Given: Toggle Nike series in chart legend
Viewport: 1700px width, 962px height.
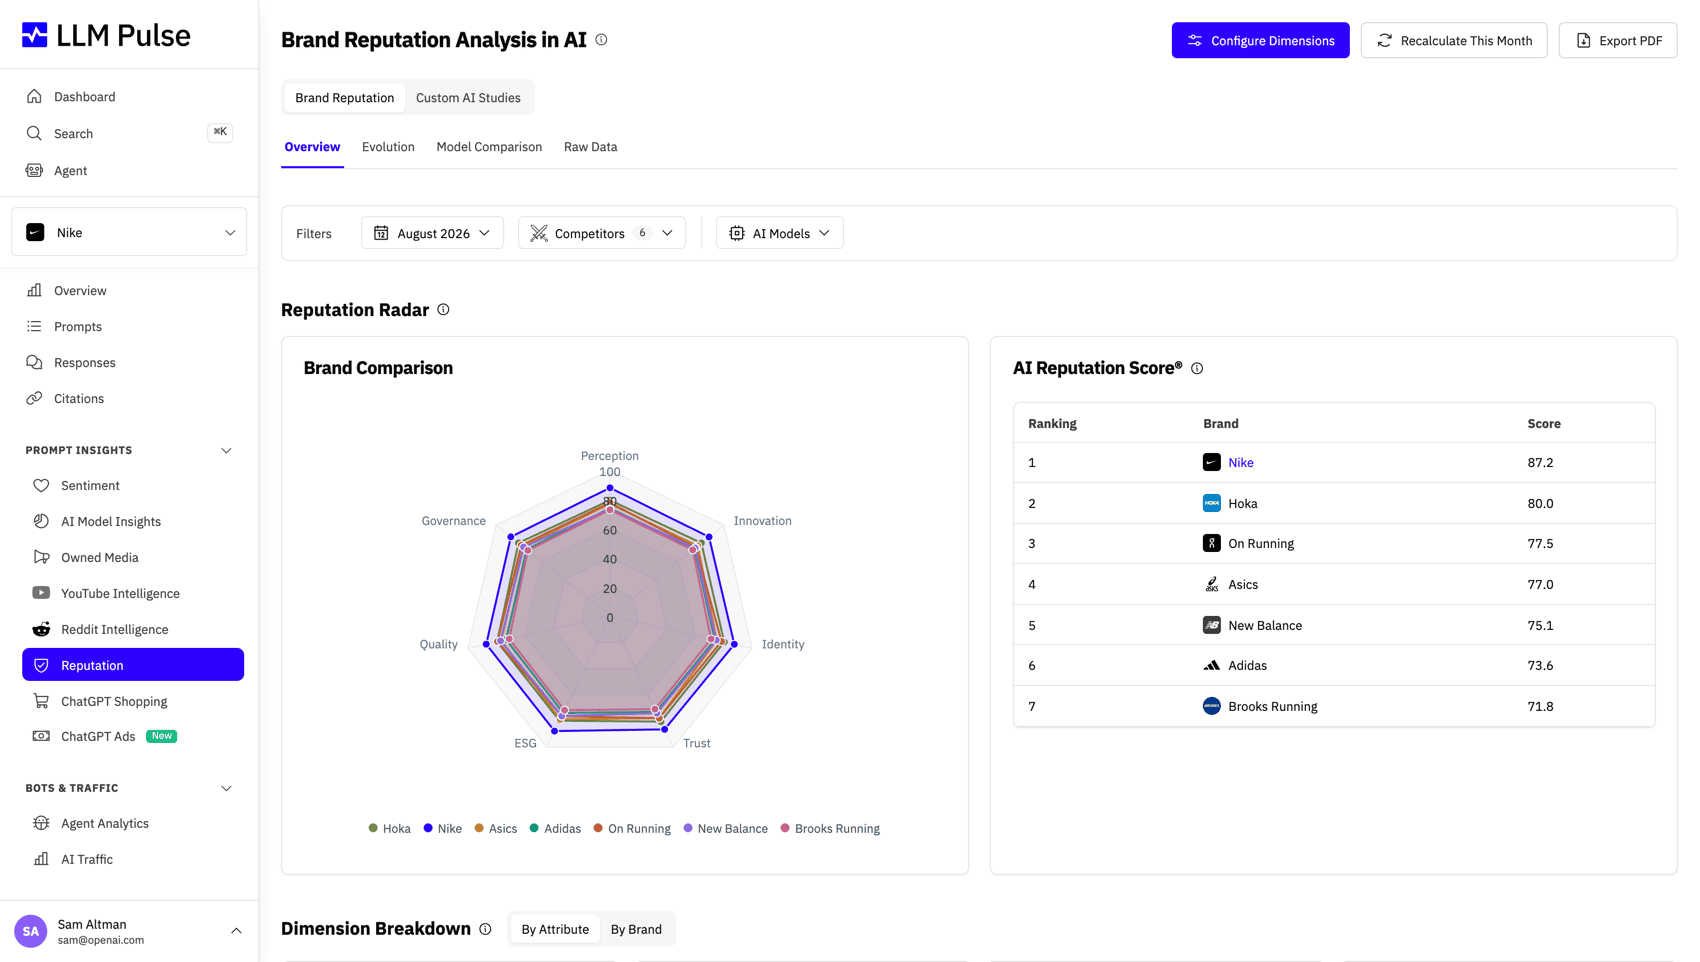Looking at the screenshot, I should click(x=442, y=829).
